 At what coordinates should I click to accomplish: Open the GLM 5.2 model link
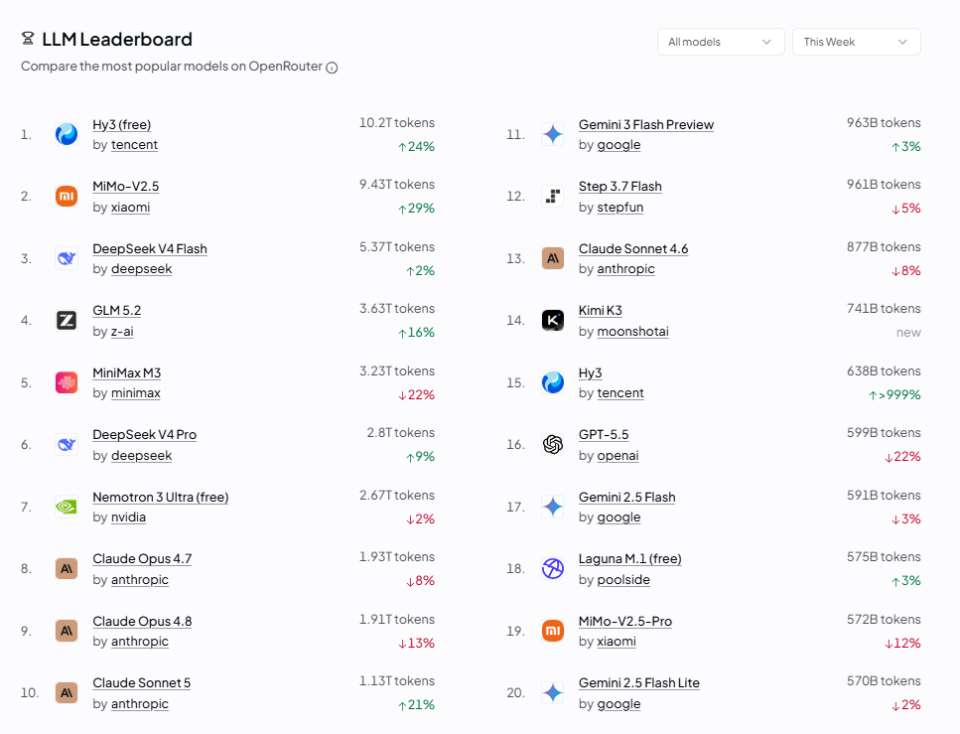point(116,310)
